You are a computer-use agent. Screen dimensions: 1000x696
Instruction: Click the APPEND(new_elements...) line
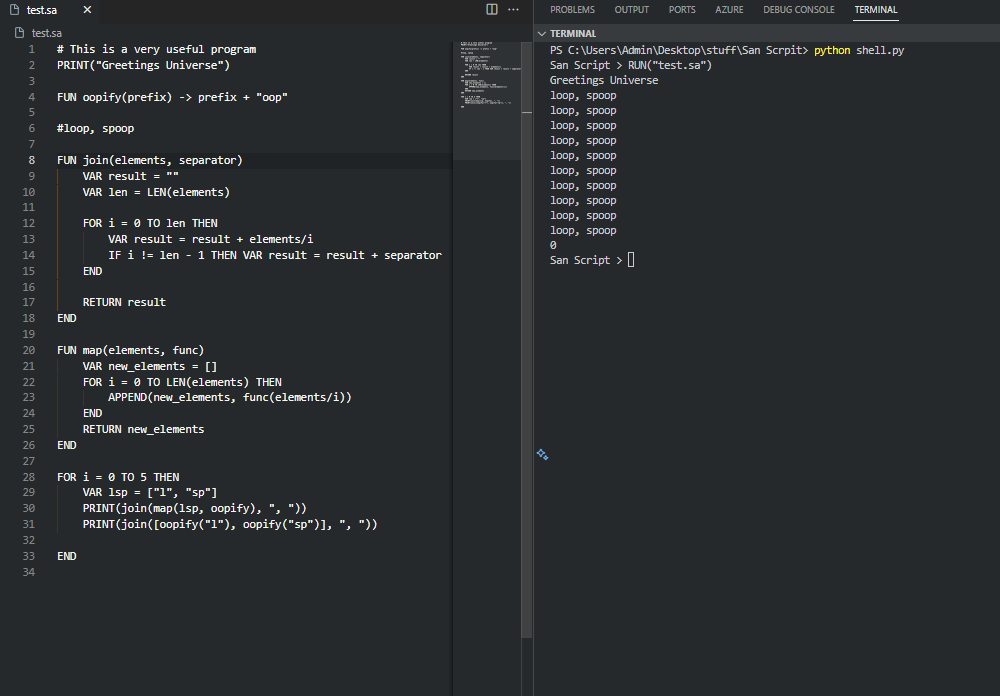coord(230,397)
